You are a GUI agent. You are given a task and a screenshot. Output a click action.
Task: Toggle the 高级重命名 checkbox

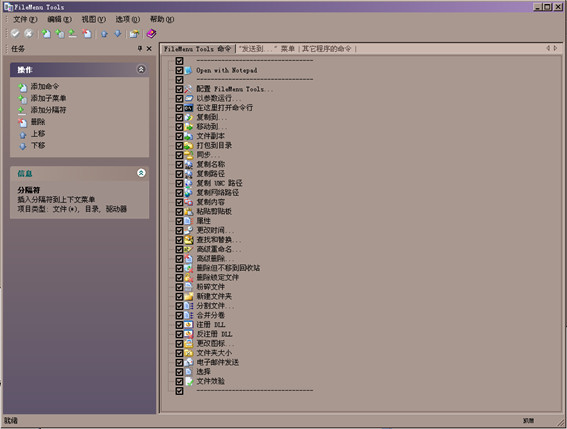click(x=179, y=249)
